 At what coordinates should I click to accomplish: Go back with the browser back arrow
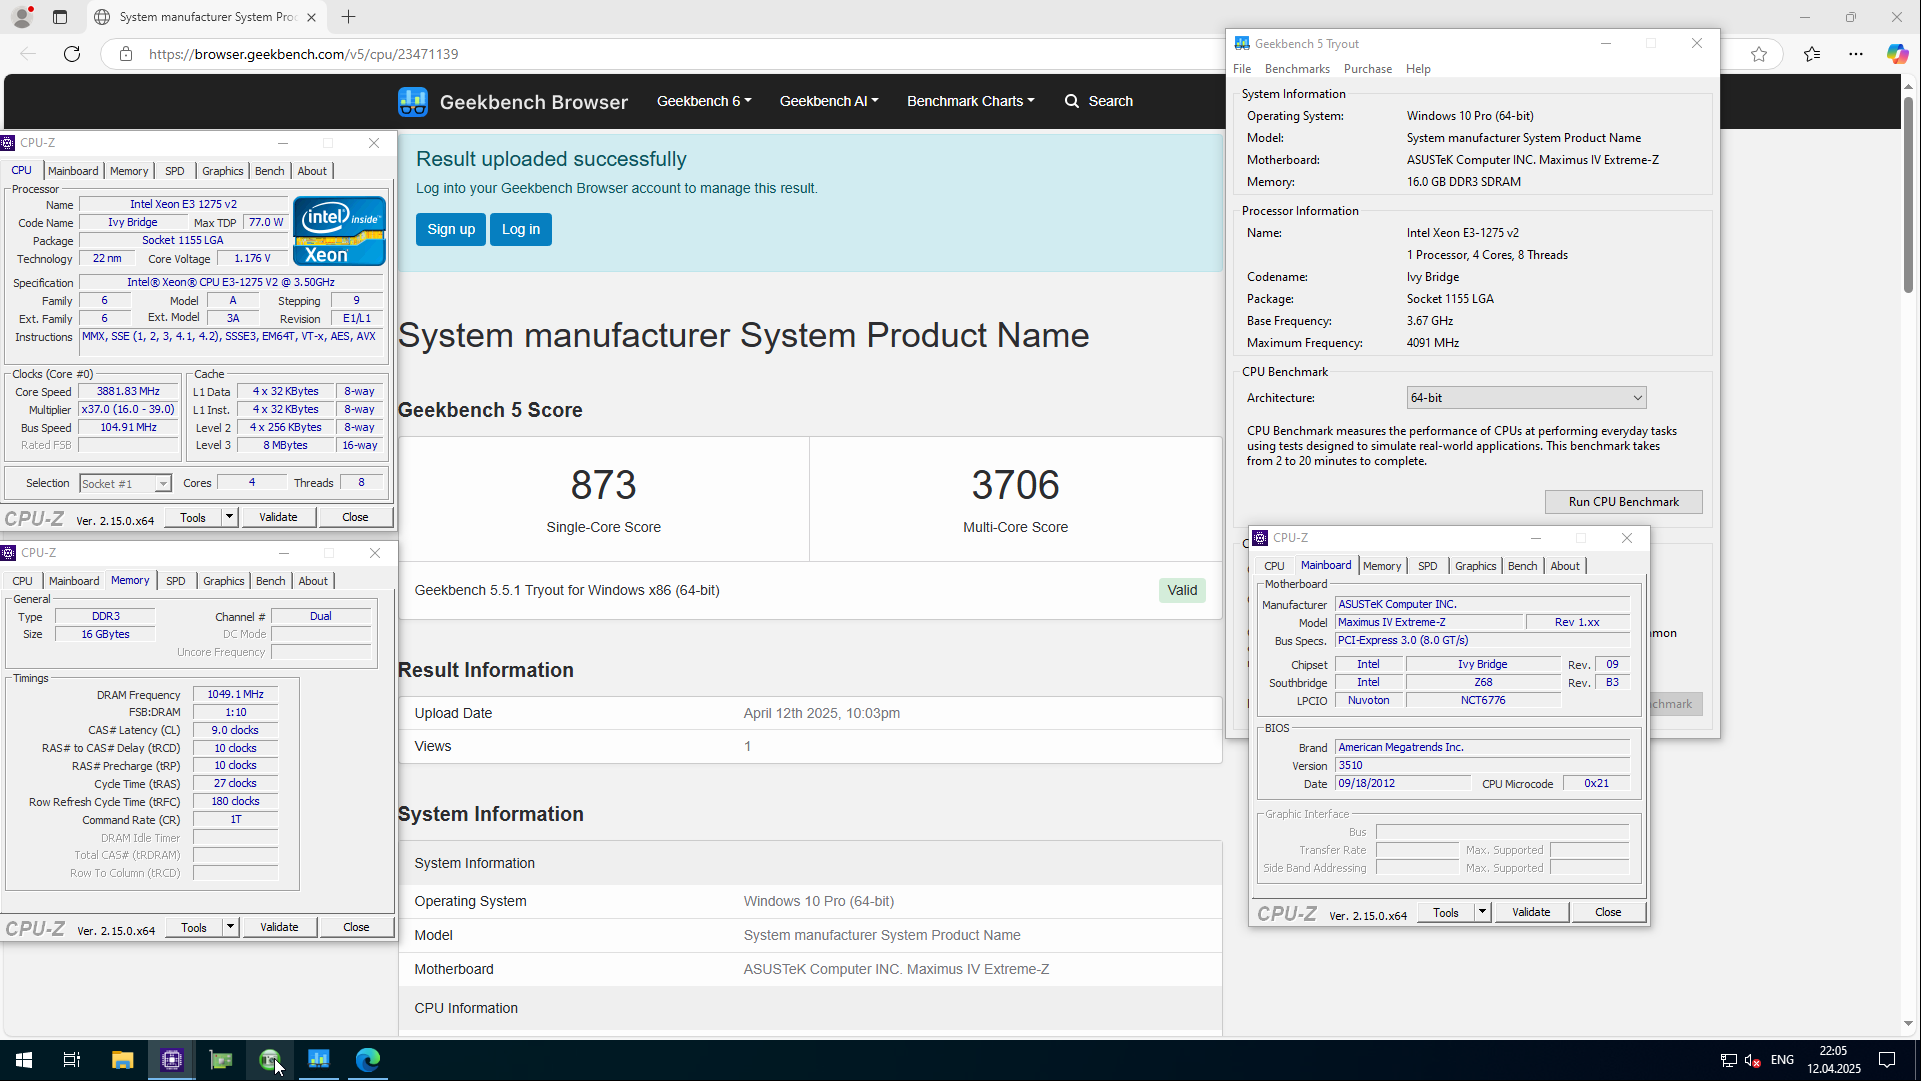coord(28,54)
